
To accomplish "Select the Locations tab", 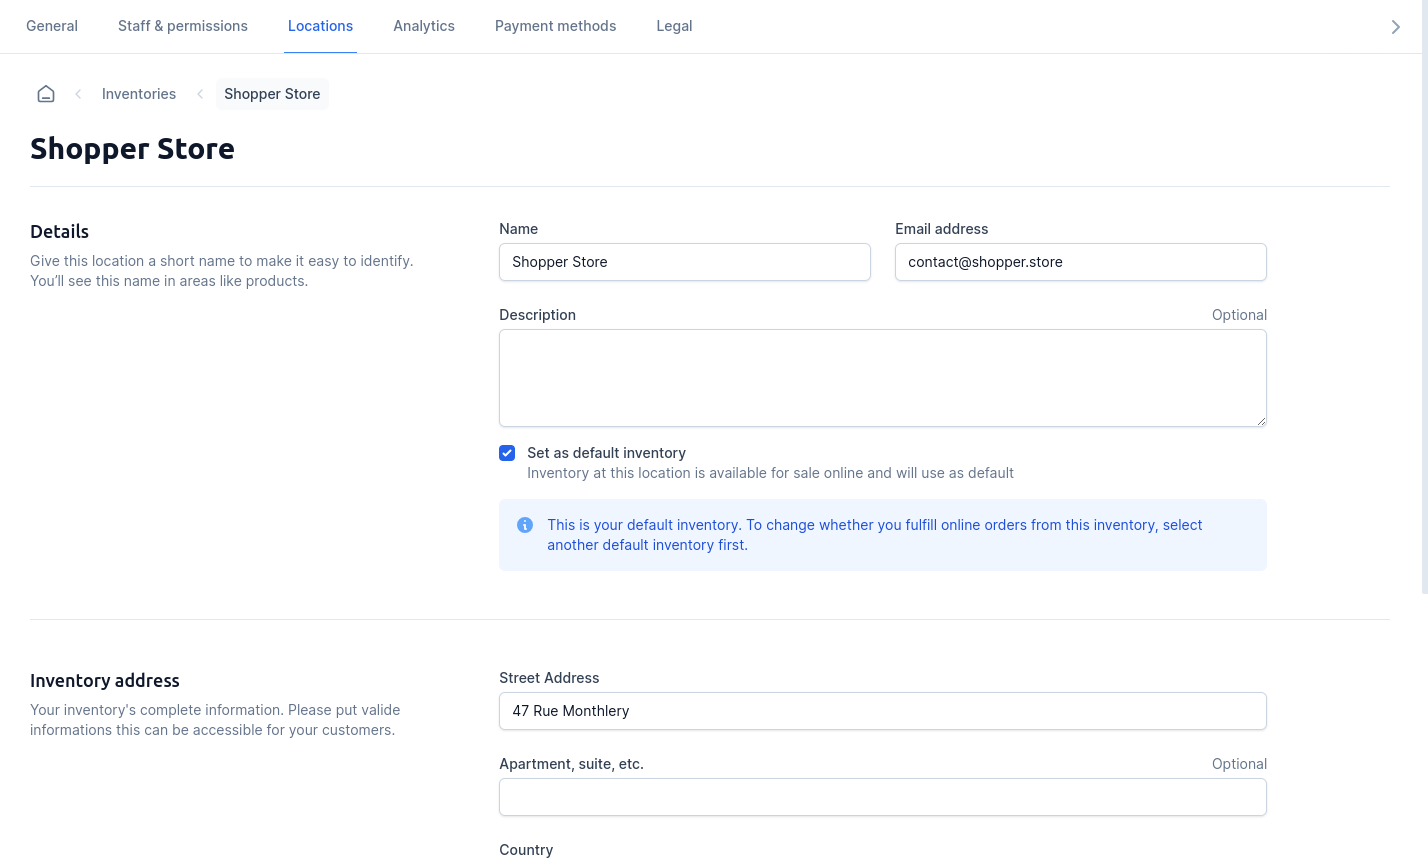I will 320,26.
